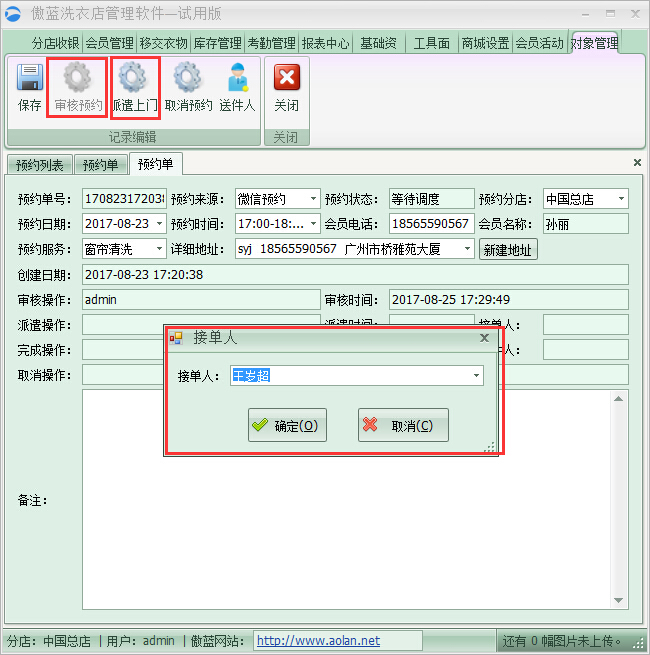The width and height of the screenshot is (650, 655).
Task: Open the 会员管理 ribbon tab
Action: pyautogui.click(x=109, y=43)
